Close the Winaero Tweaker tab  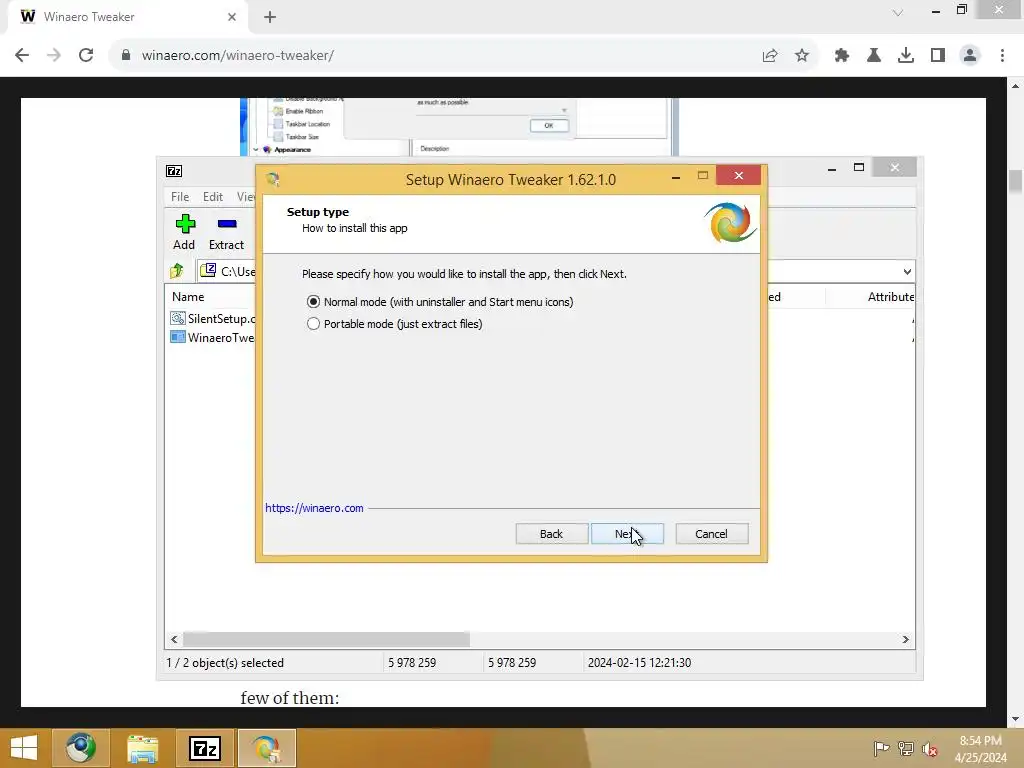[x=232, y=17]
